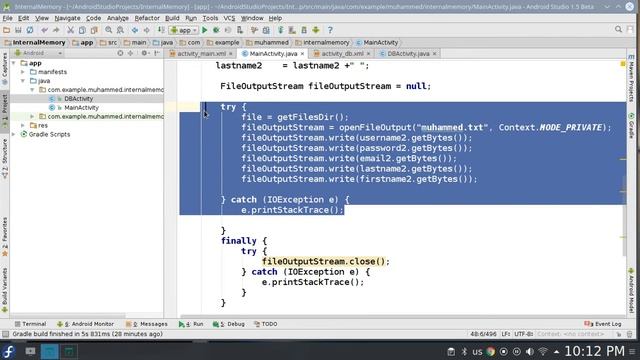
Task: Click the muhammed breadcrumb folder
Action: tap(267, 42)
